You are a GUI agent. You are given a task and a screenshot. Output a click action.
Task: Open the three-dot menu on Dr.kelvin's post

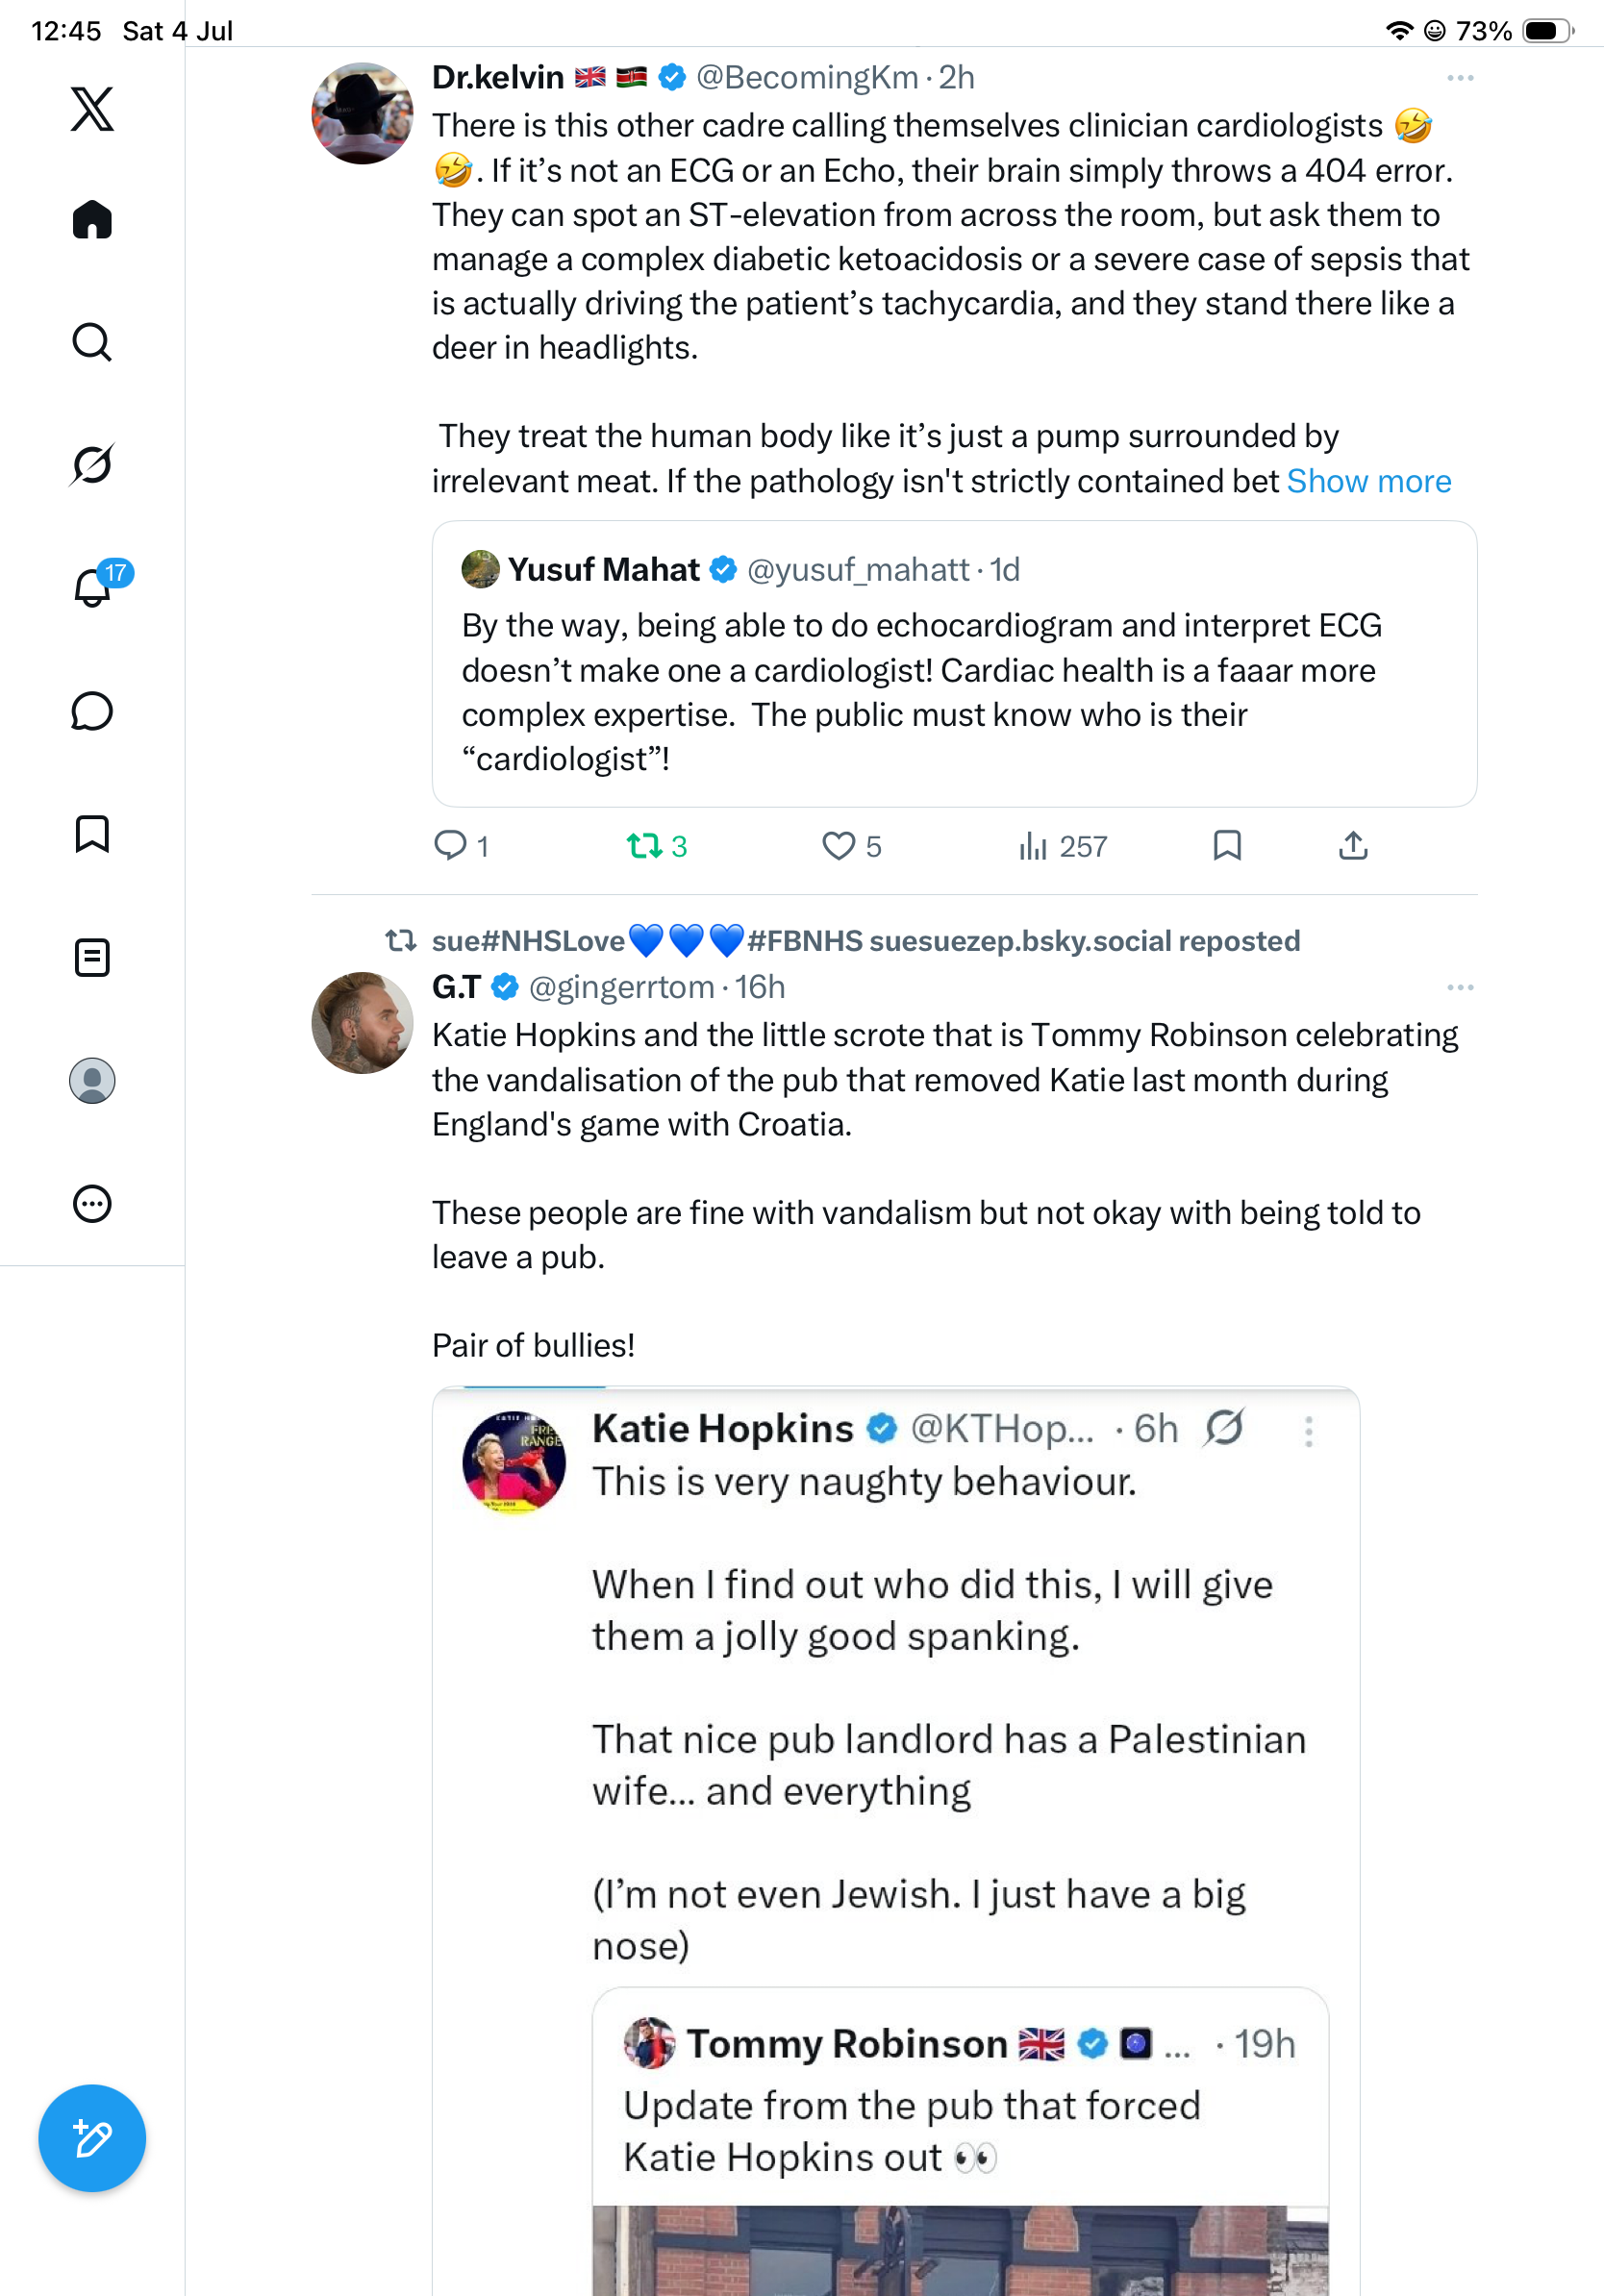click(1460, 78)
